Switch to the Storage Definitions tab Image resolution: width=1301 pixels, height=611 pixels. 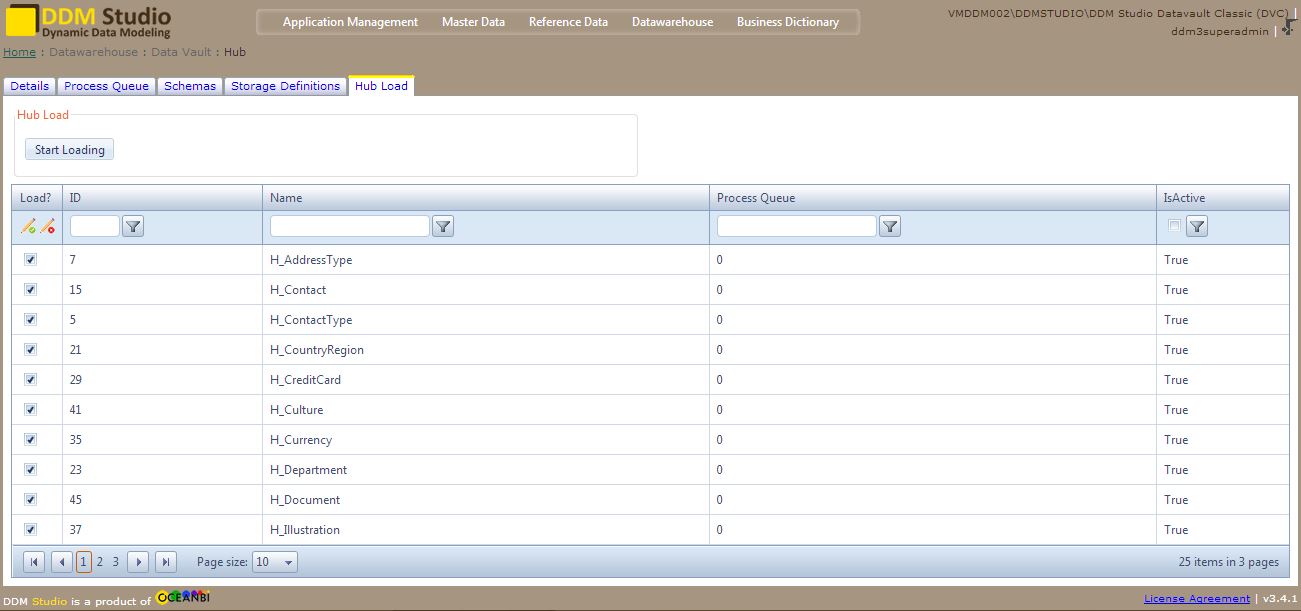point(286,86)
